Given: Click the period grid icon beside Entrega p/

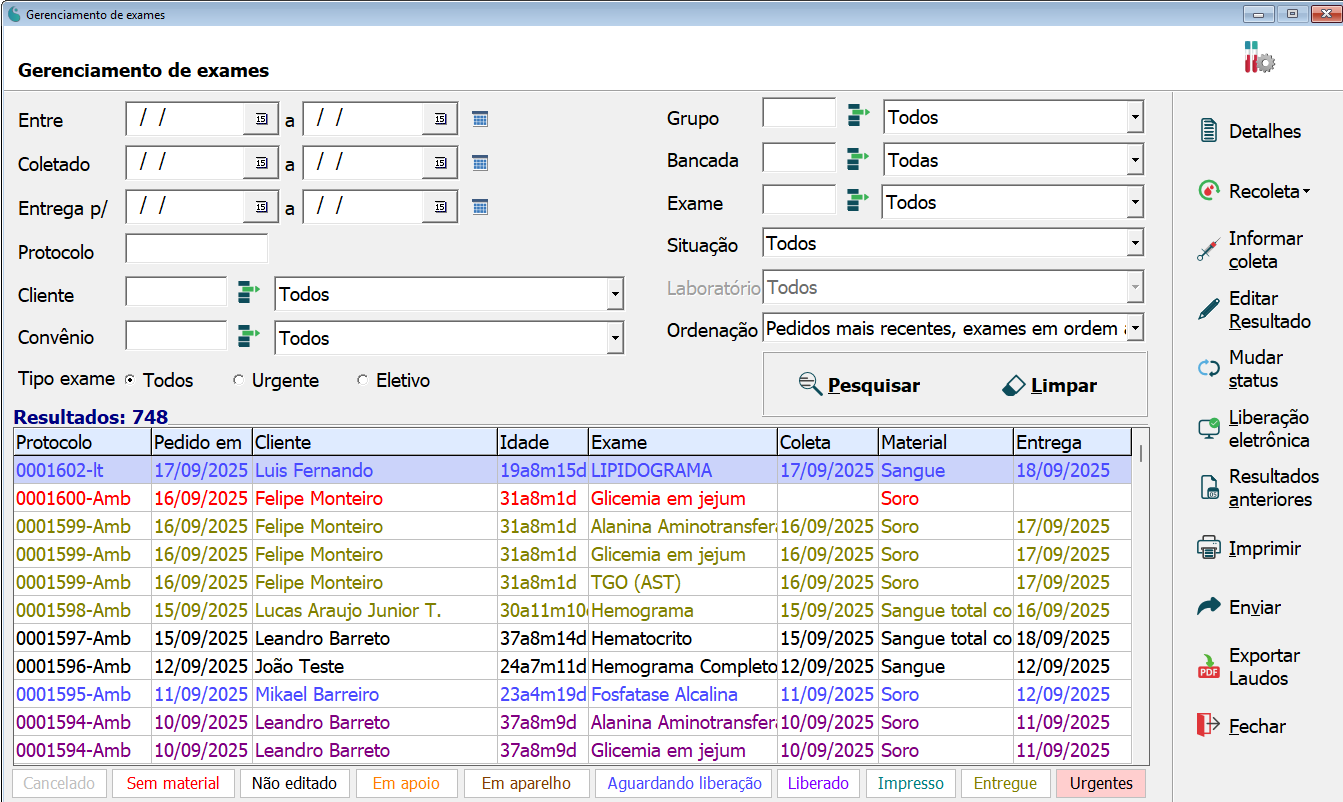Looking at the screenshot, I should pyautogui.click(x=480, y=207).
